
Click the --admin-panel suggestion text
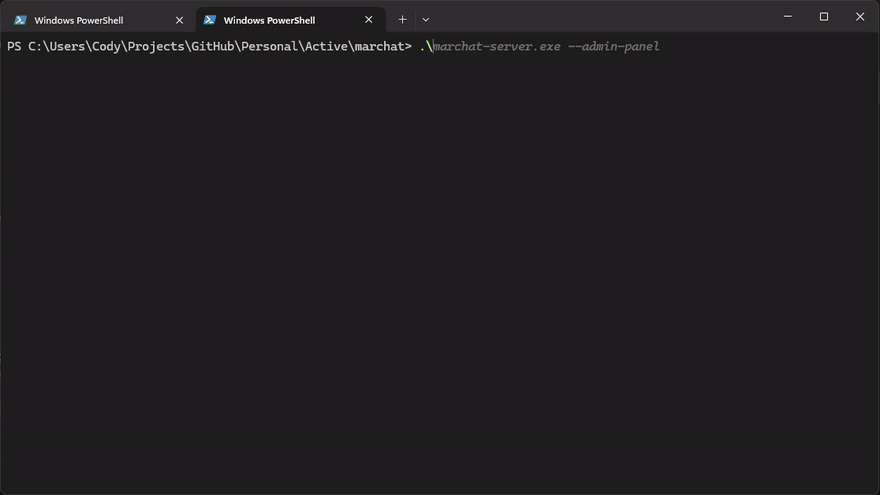(613, 47)
